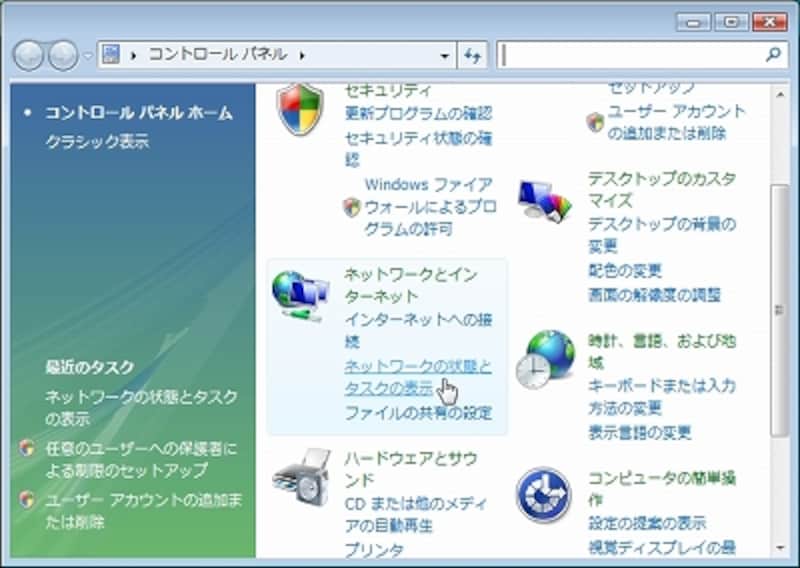Click the Desktop customization monitor icon
Image resolution: width=800 pixels, height=568 pixels.
[544, 201]
